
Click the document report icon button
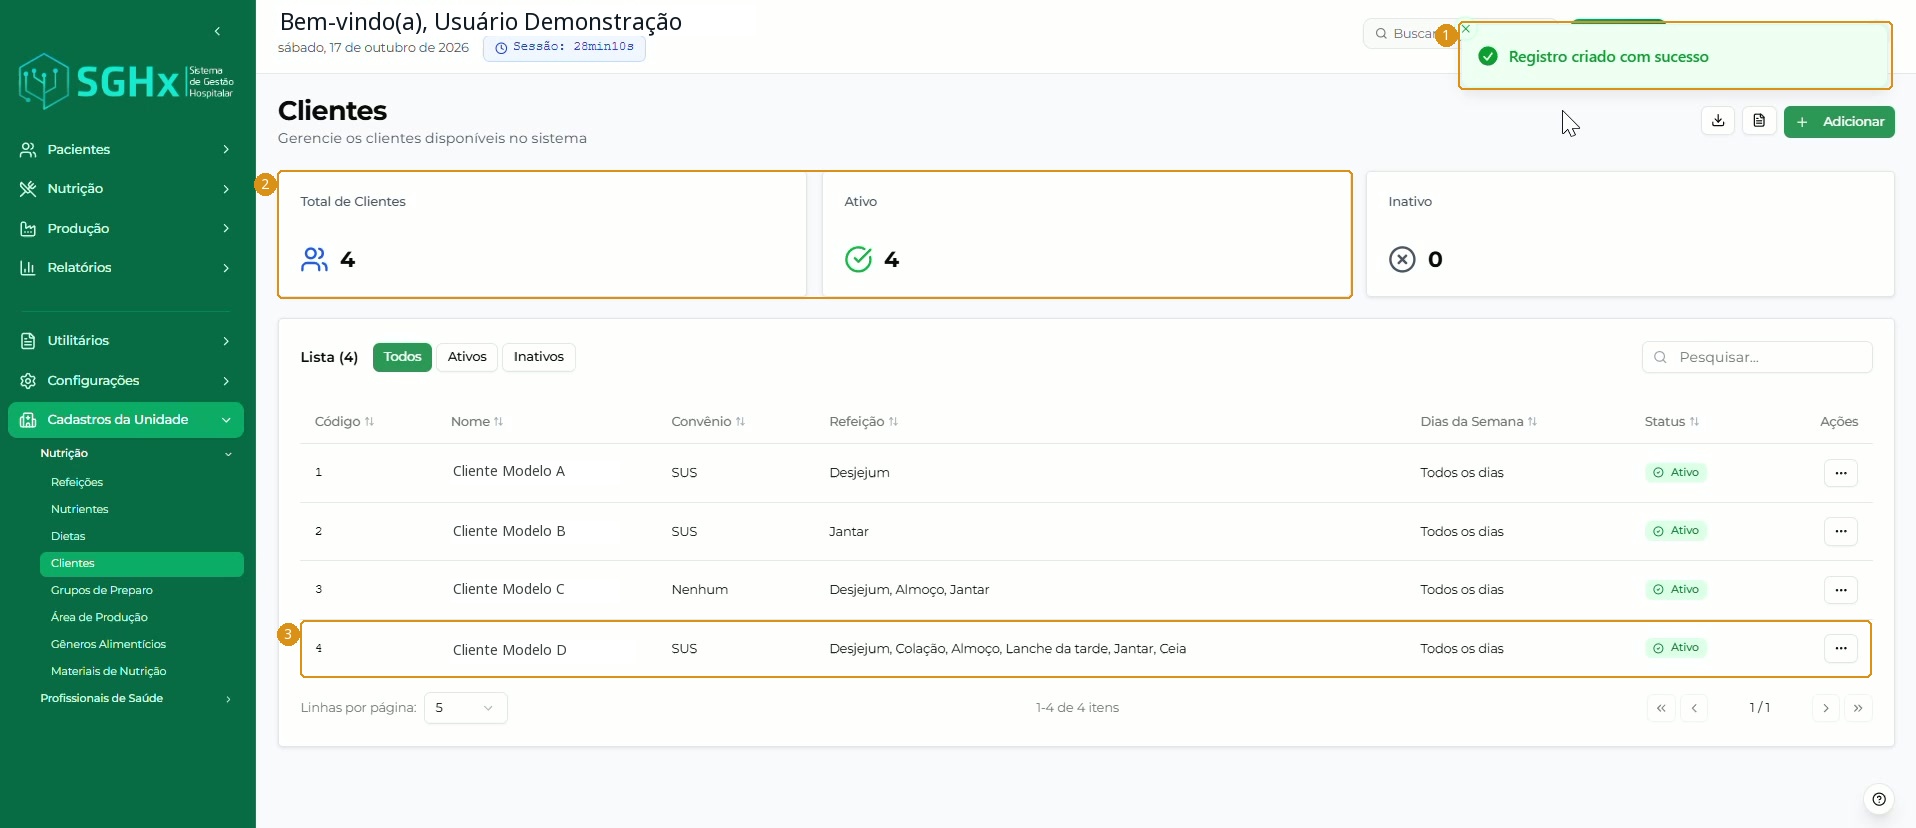coord(1759,121)
